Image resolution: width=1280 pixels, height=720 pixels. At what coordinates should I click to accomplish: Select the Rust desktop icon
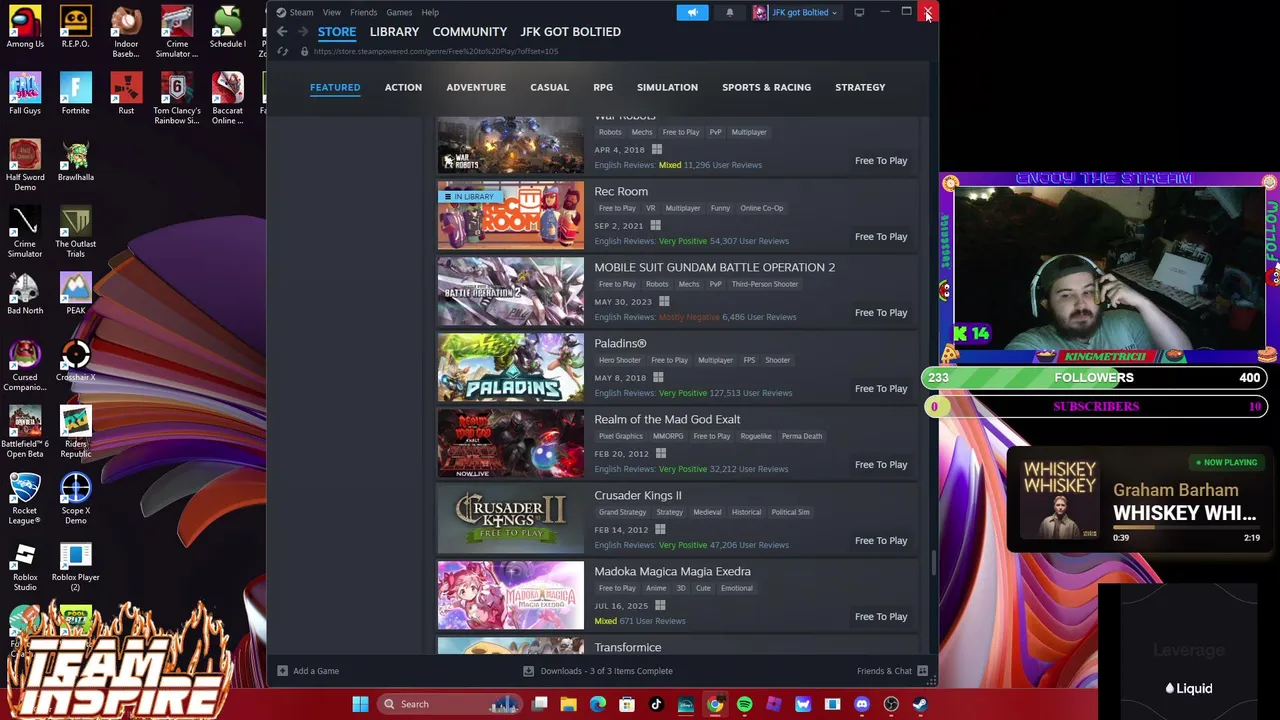(x=126, y=94)
